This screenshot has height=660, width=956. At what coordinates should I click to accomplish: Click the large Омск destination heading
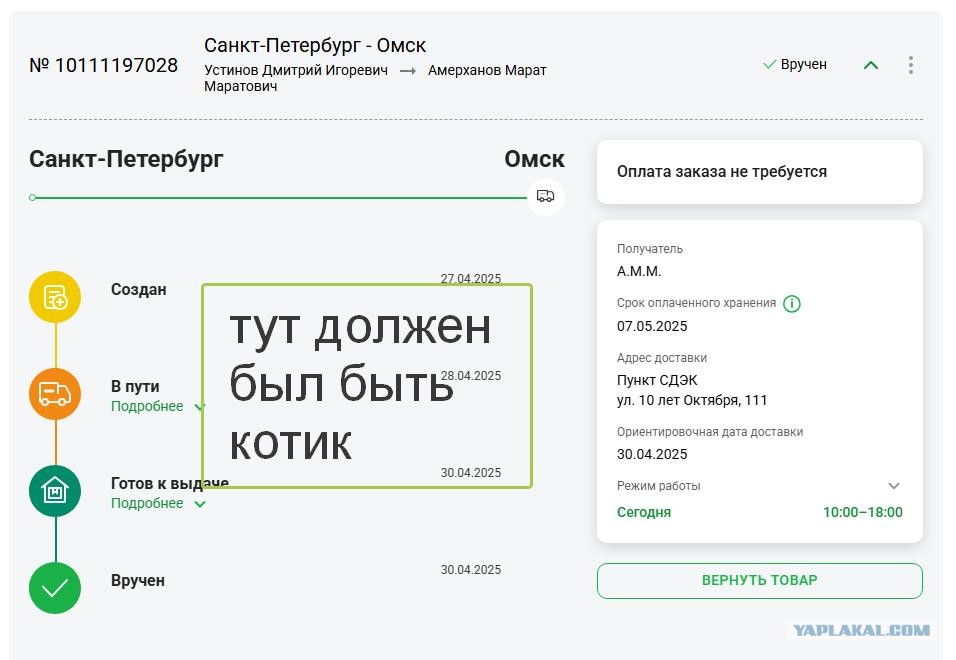(534, 159)
